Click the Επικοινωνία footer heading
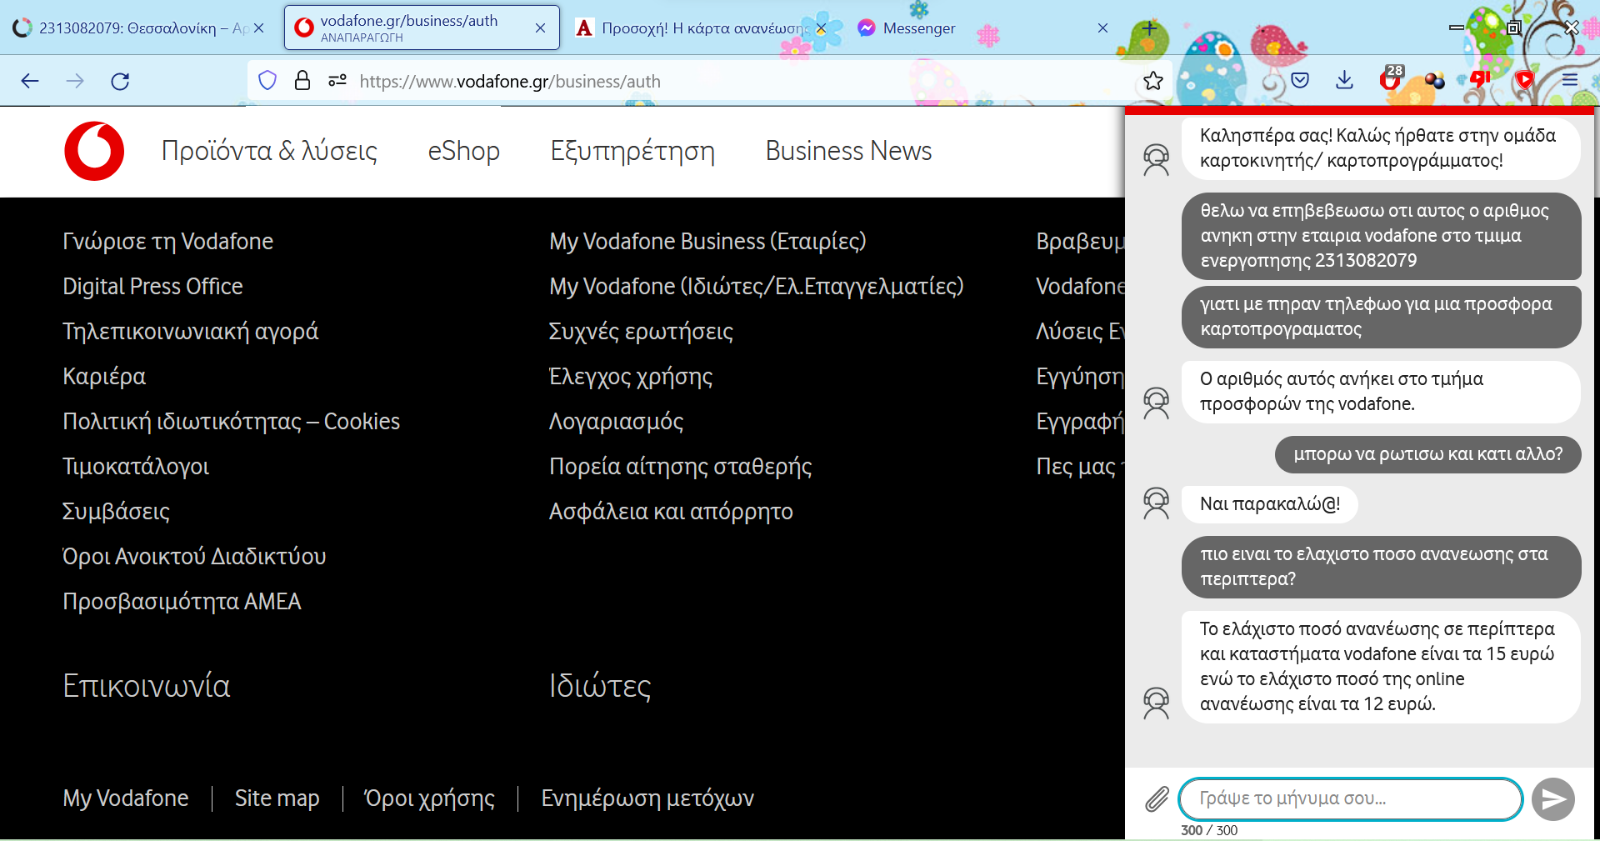Screen dimensions: 1600x841 click(x=146, y=686)
